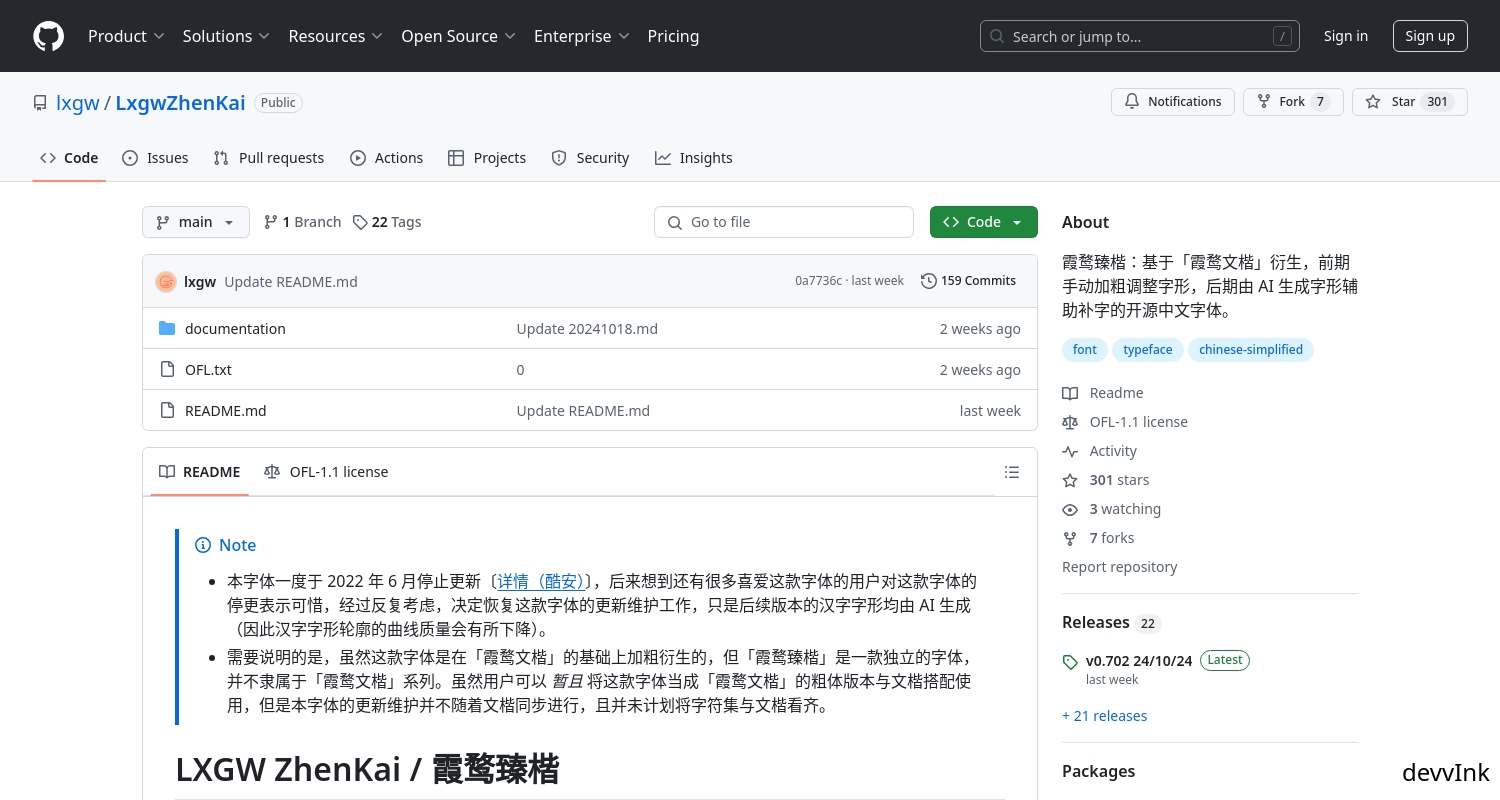Click Report repository link
This screenshot has height=800, width=1500.
point(1120,567)
